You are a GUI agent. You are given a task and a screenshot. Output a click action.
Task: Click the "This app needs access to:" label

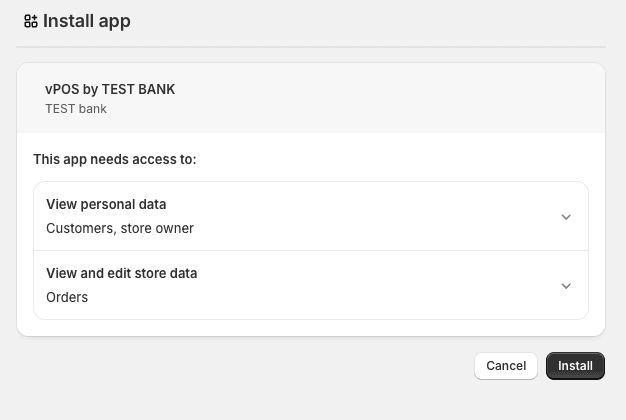tap(115, 159)
